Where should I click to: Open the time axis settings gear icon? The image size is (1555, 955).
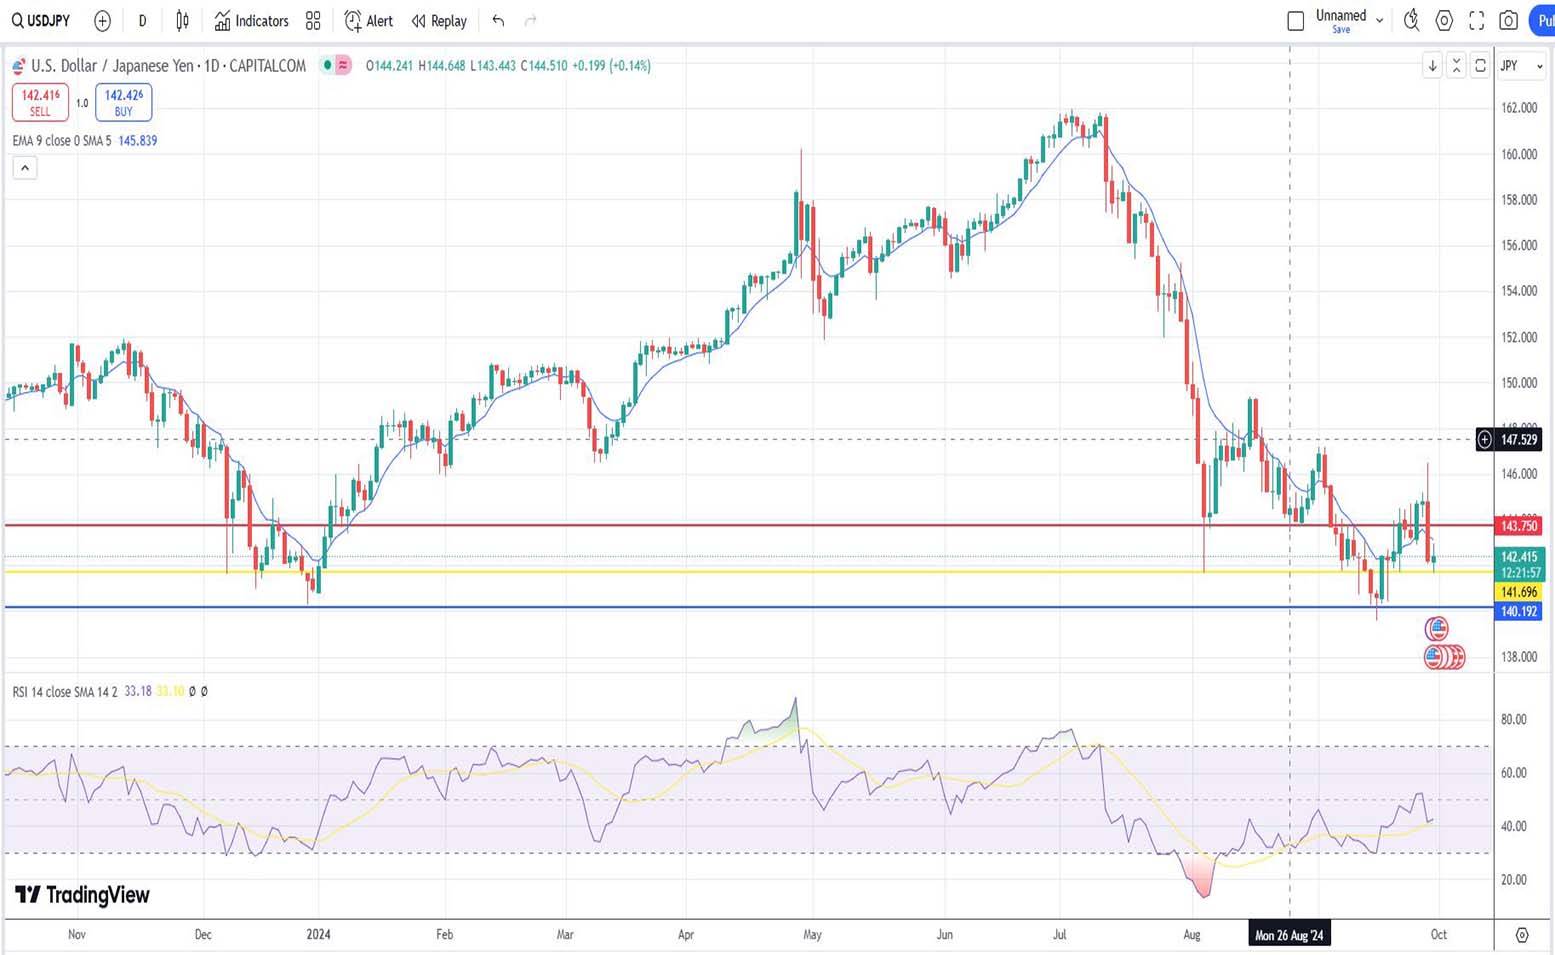coord(1521,935)
